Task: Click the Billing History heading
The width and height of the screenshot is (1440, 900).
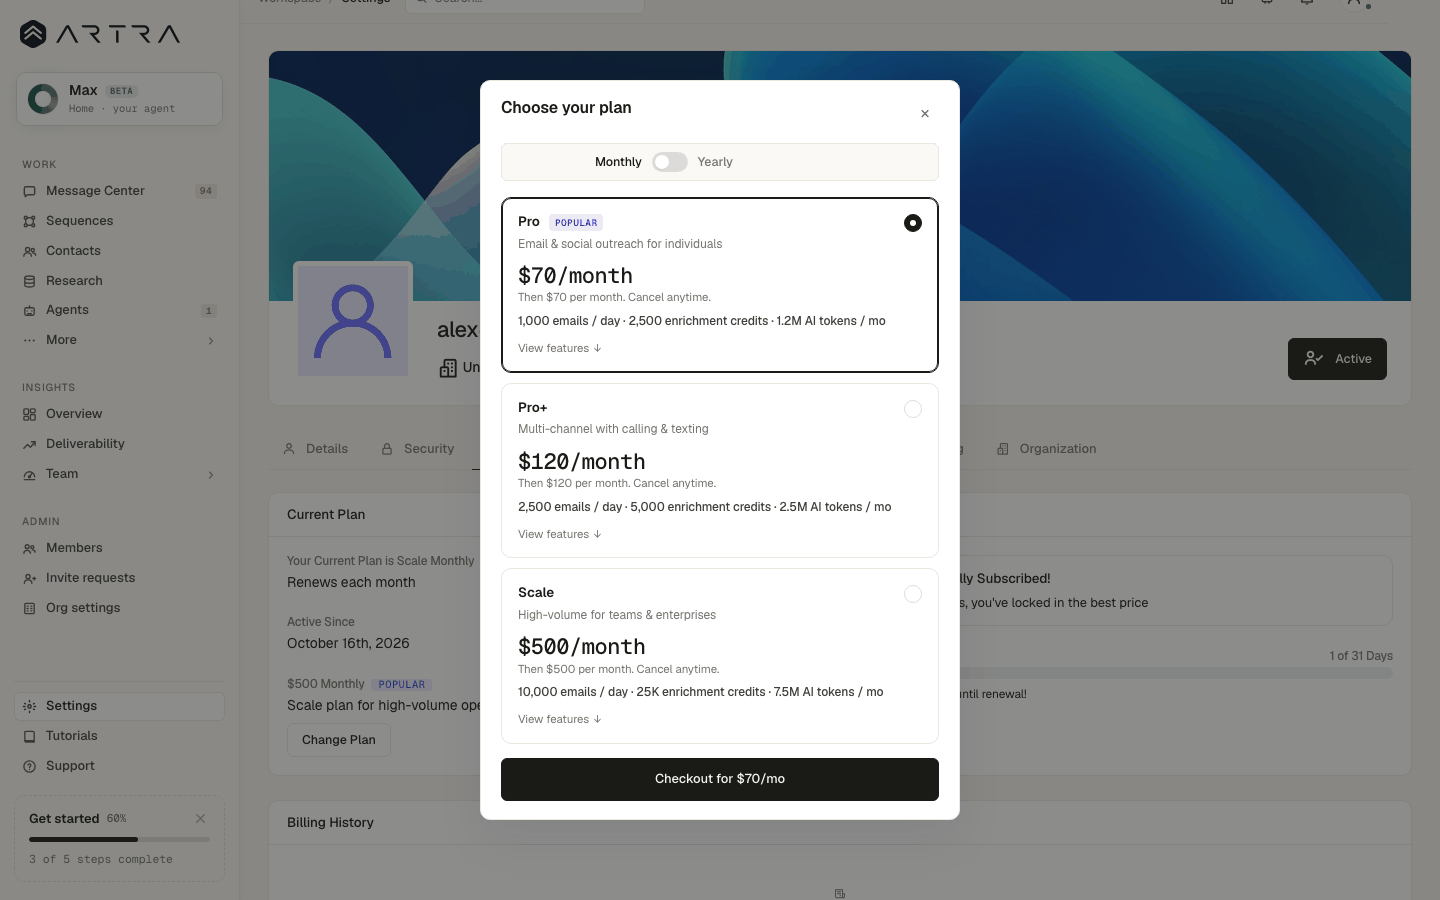Action: [x=330, y=823]
